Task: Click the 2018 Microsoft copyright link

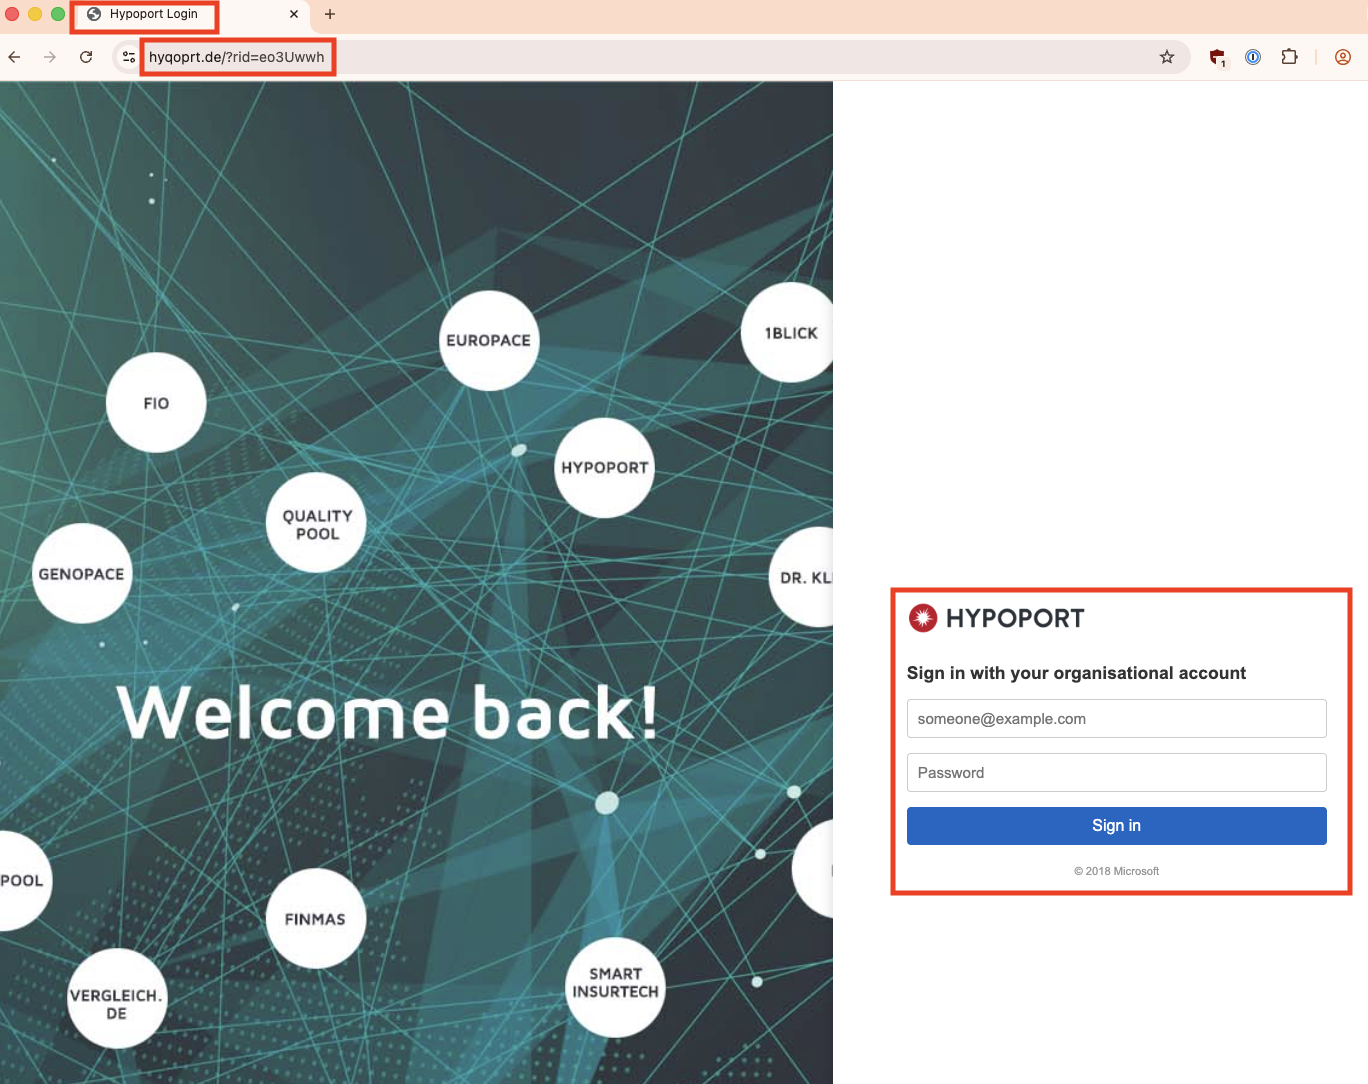Action: (1116, 871)
